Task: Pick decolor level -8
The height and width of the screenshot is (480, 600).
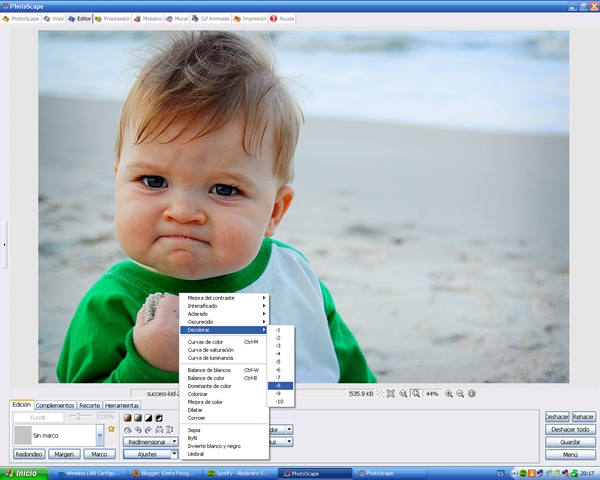Action: coord(280,386)
